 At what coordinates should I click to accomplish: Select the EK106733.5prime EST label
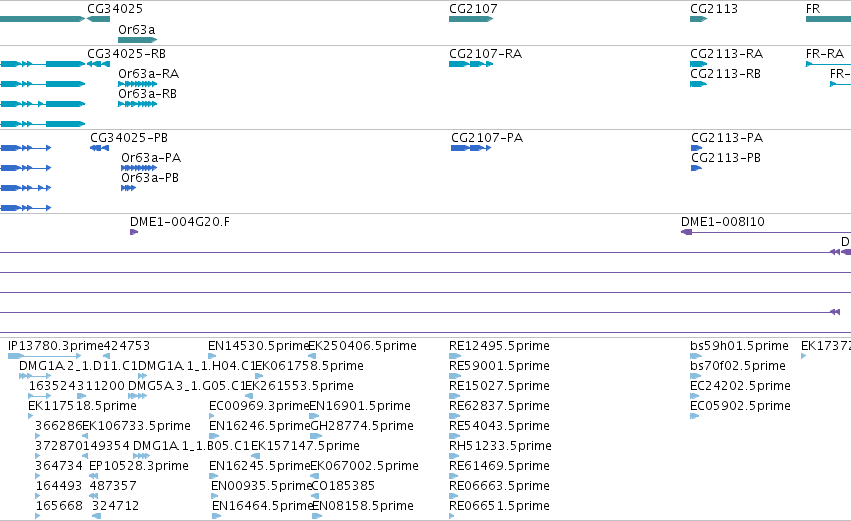coord(137,426)
